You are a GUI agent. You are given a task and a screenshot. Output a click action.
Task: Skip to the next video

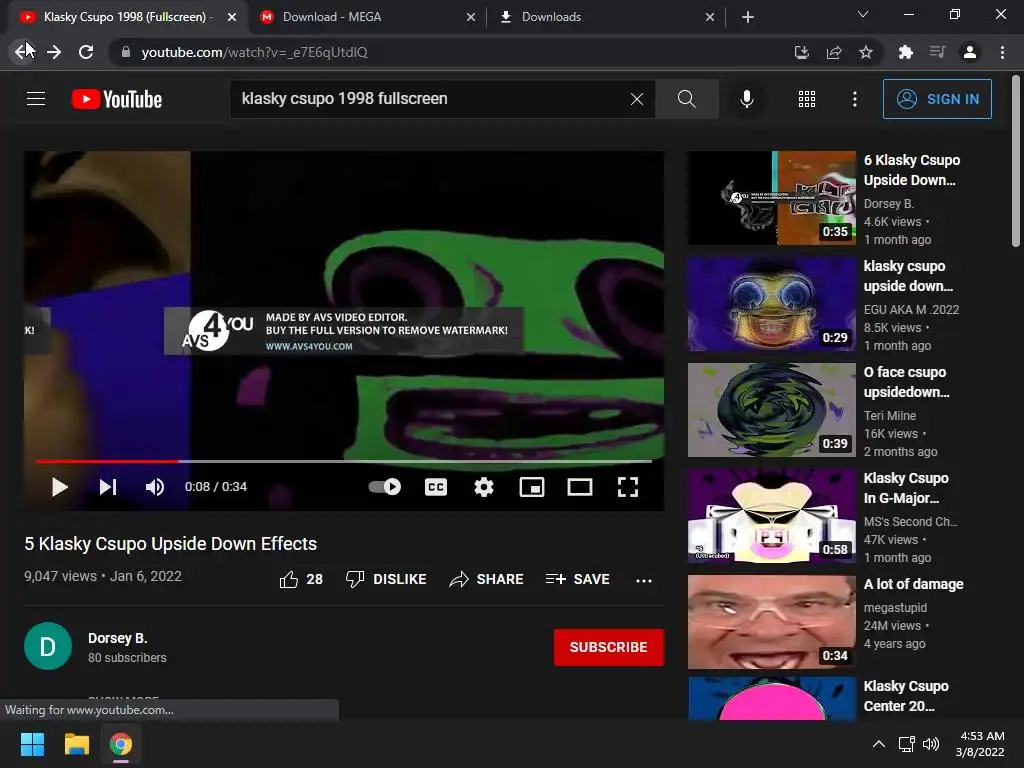click(108, 487)
